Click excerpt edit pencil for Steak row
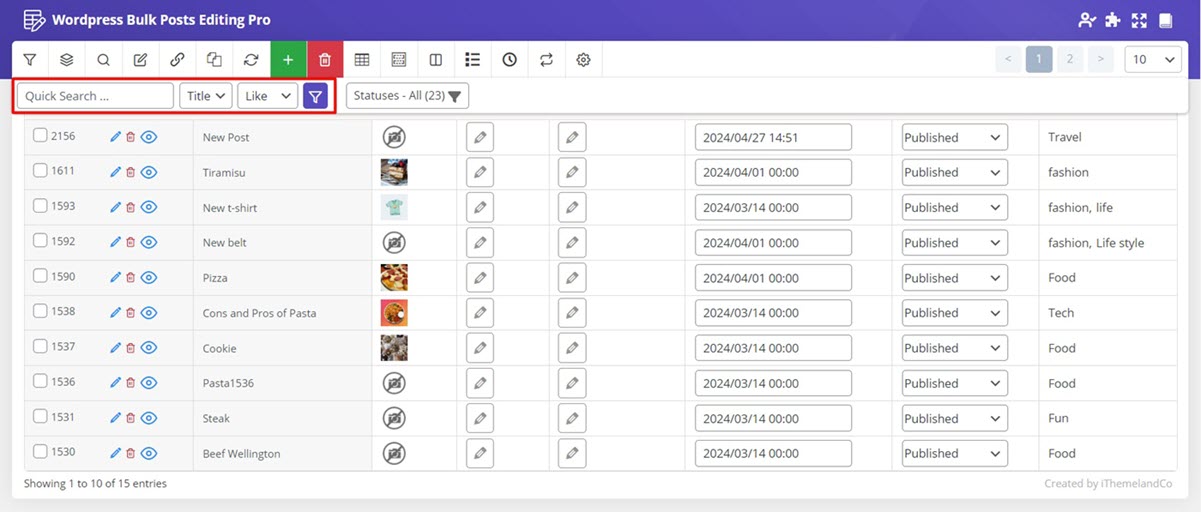Screen dimensions: 1201x512 click(572, 418)
